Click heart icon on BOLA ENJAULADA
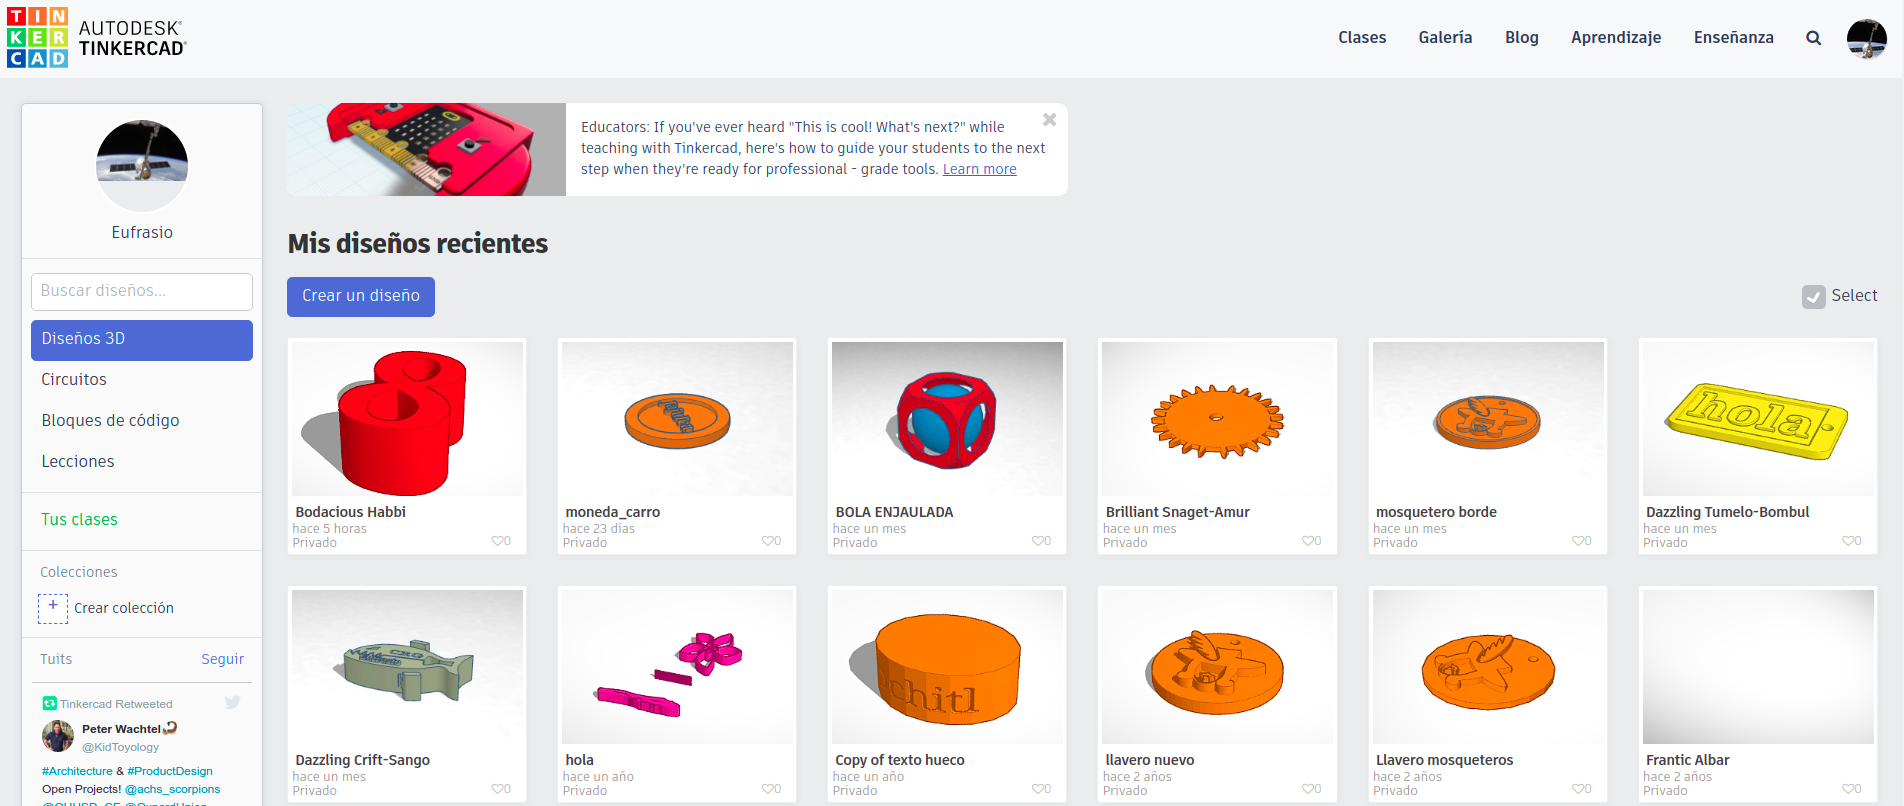Viewport: 1904px width, 806px height. pos(1038,541)
